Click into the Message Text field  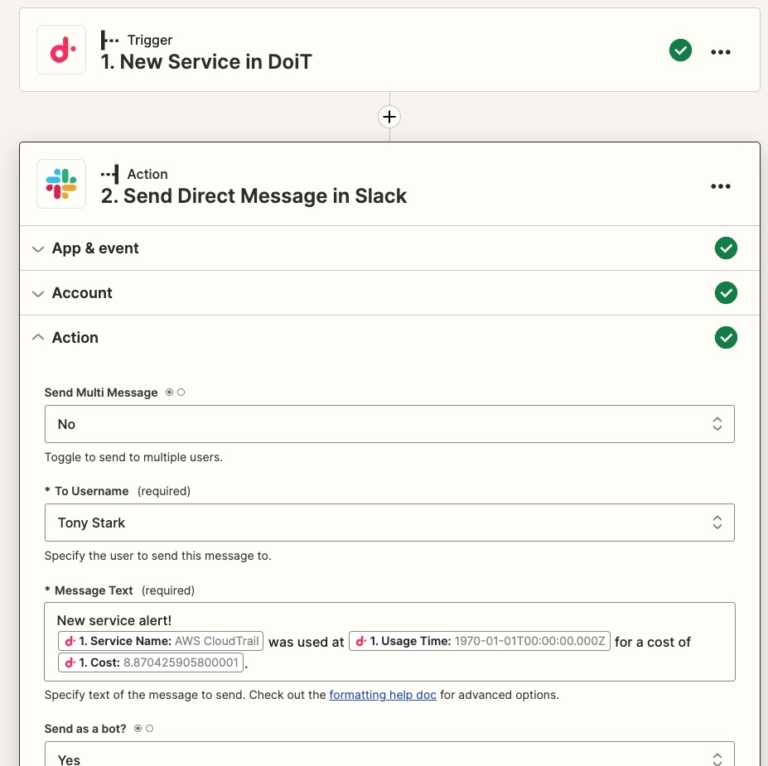coord(389,642)
